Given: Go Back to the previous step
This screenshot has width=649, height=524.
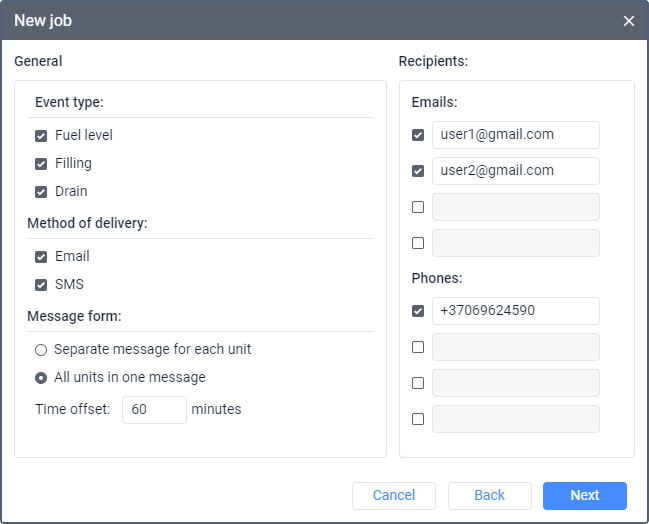Looking at the screenshot, I should coord(490,495).
